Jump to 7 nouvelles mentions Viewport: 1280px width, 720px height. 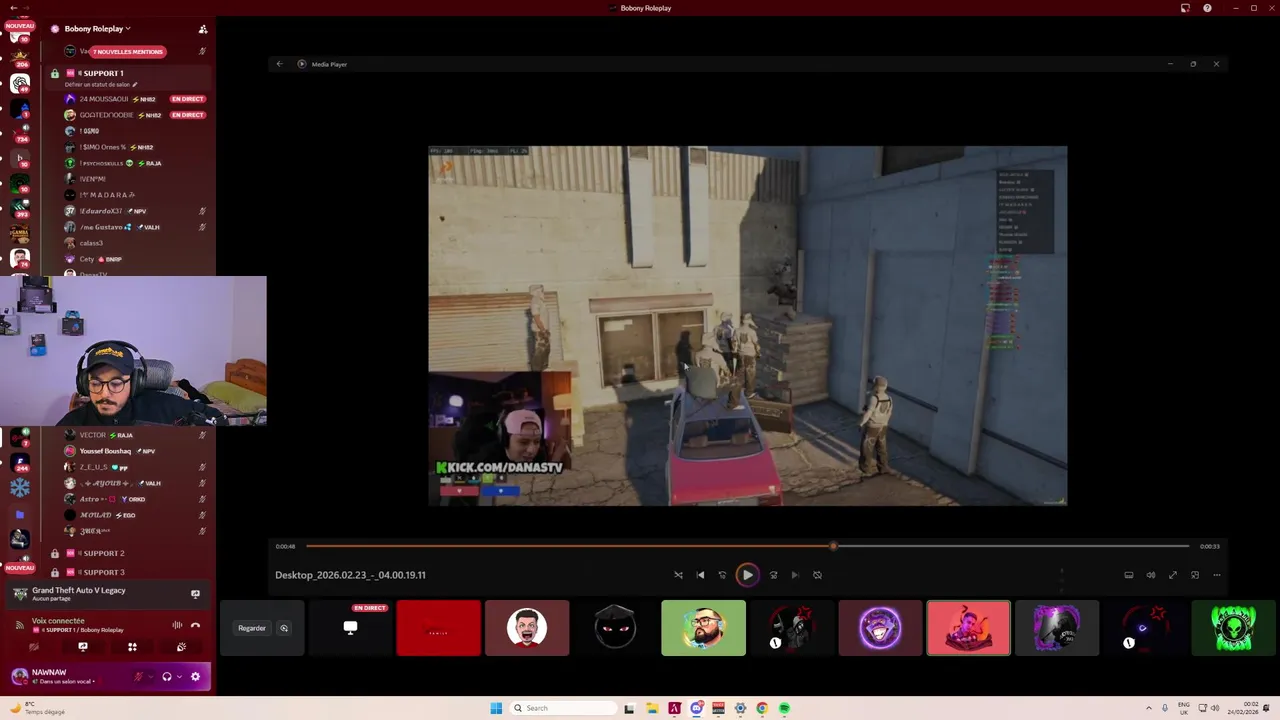point(128,52)
